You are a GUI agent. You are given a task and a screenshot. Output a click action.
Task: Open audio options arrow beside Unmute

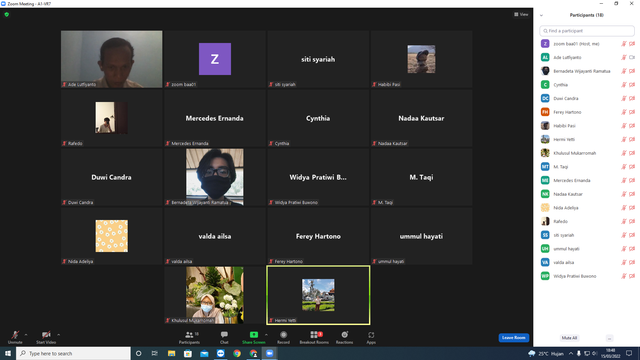(x=26, y=335)
